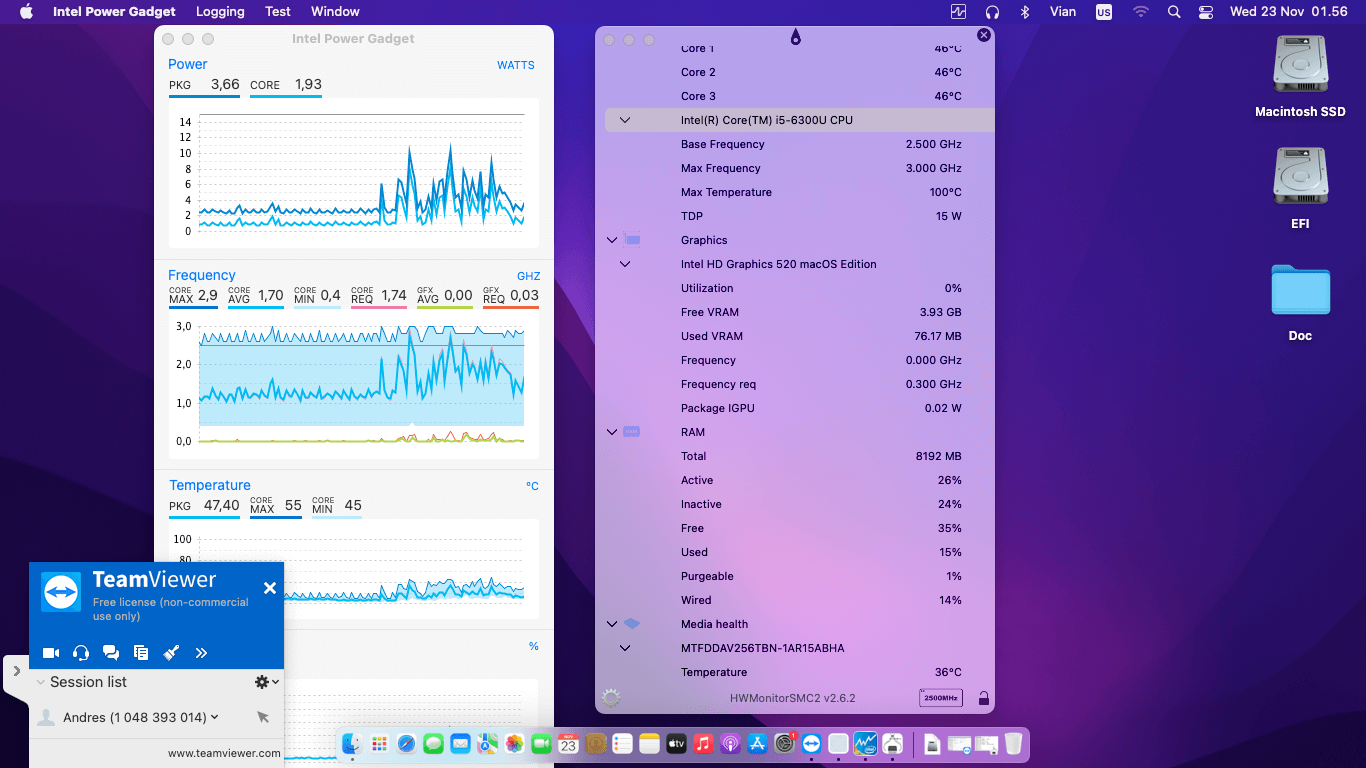Click the pin cursor next to Andres session

(x=264, y=717)
